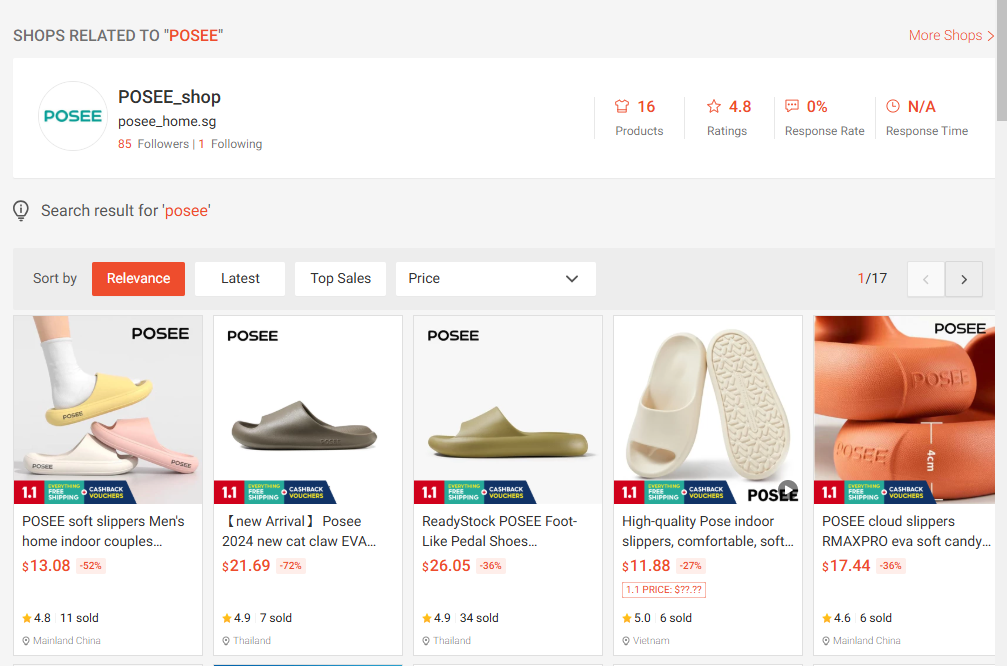The image size is (1007, 666).
Task: Go to previous results page arrow
Action: (x=925, y=279)
